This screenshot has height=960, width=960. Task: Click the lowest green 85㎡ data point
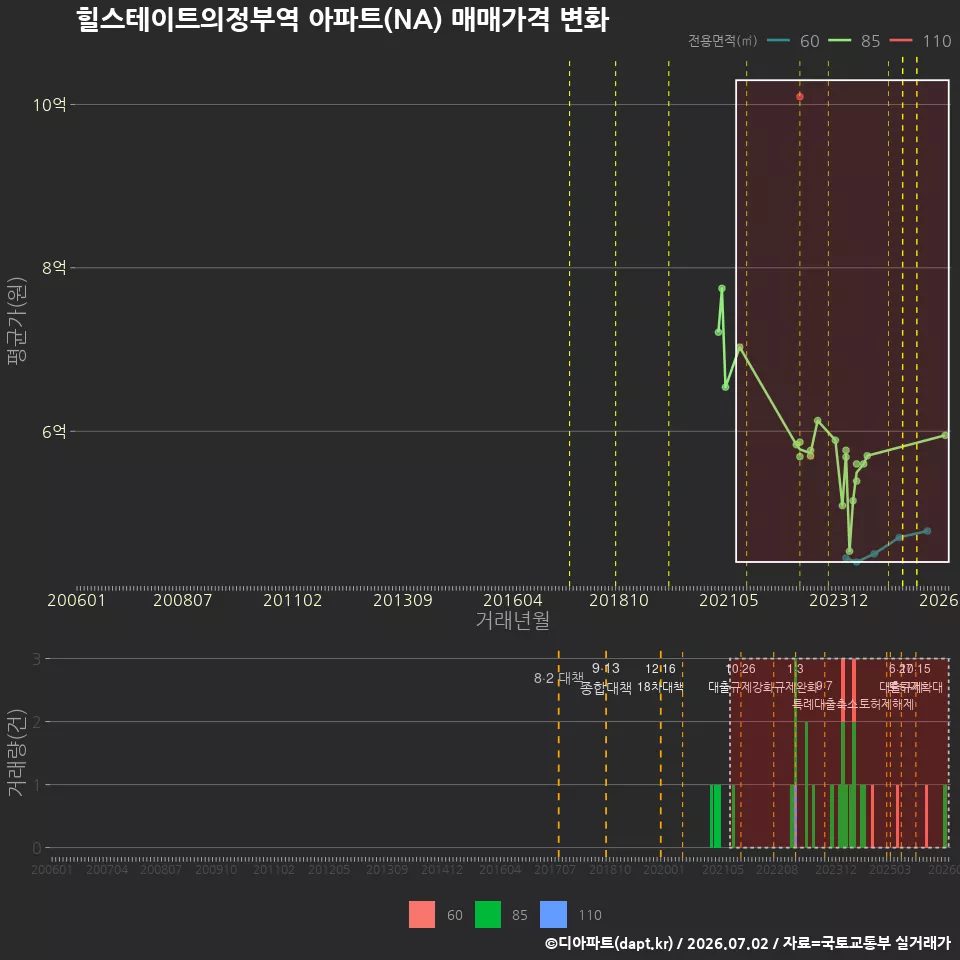coord(849,552)
